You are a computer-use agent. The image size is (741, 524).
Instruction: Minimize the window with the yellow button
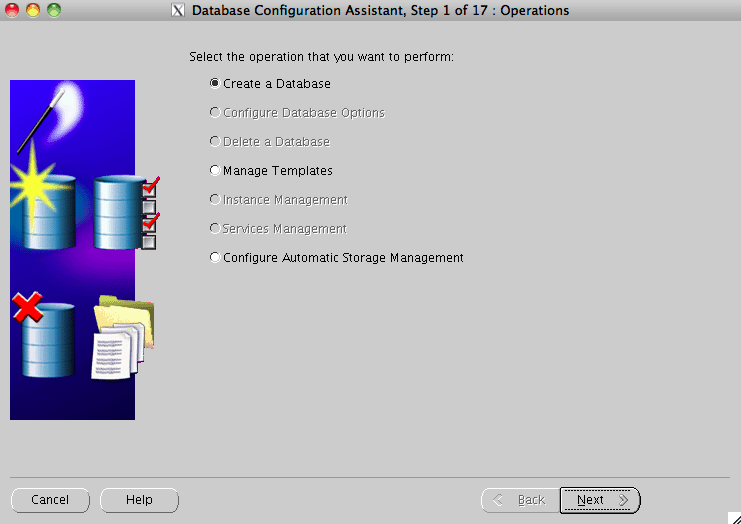33,11
